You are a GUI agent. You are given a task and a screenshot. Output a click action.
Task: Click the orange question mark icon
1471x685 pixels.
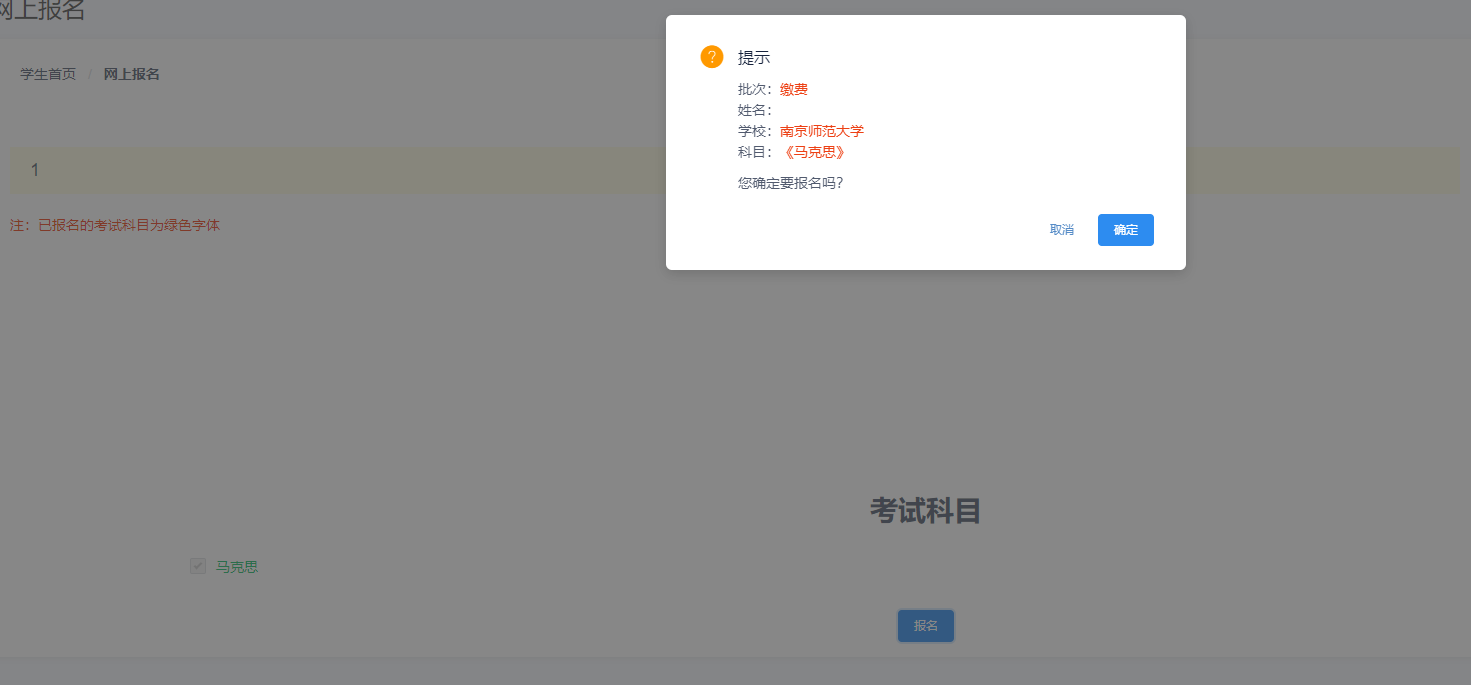click(711, 57)
